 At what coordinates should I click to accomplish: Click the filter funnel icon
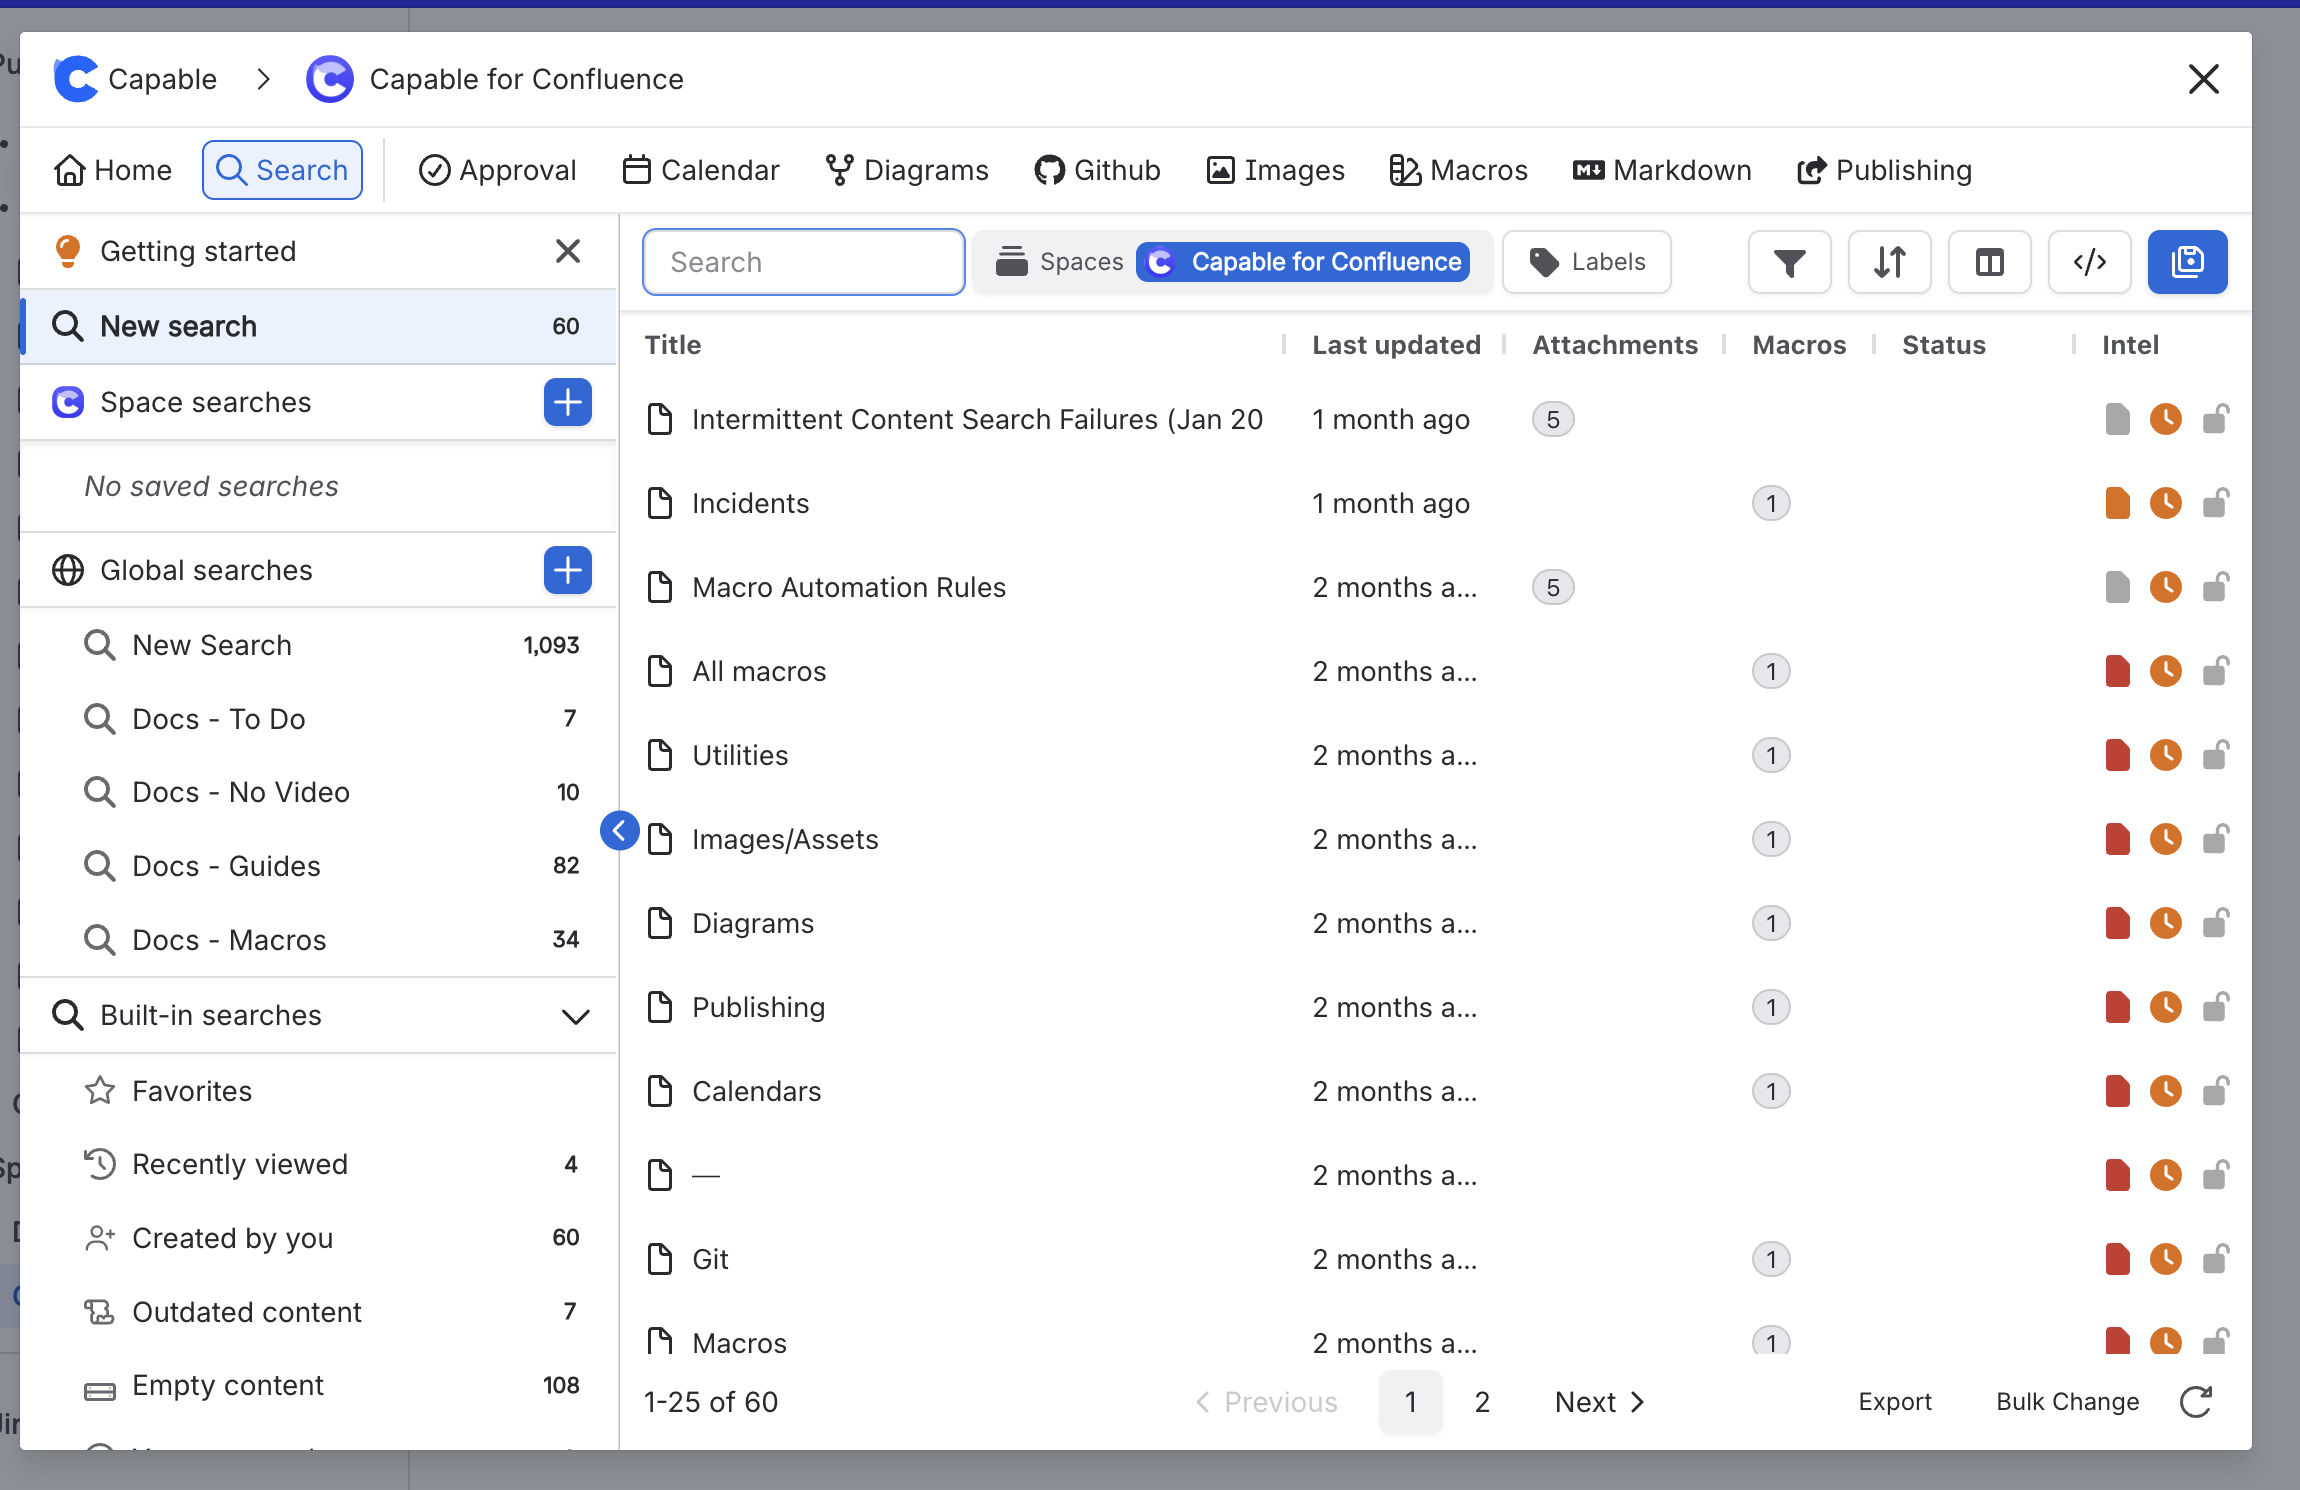point(1789,262)
